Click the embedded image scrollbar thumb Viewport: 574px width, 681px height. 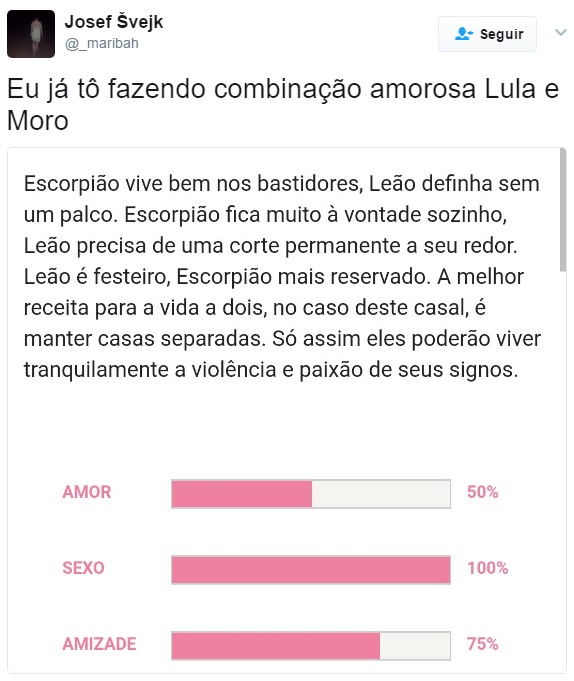click(x=563, y=210)
